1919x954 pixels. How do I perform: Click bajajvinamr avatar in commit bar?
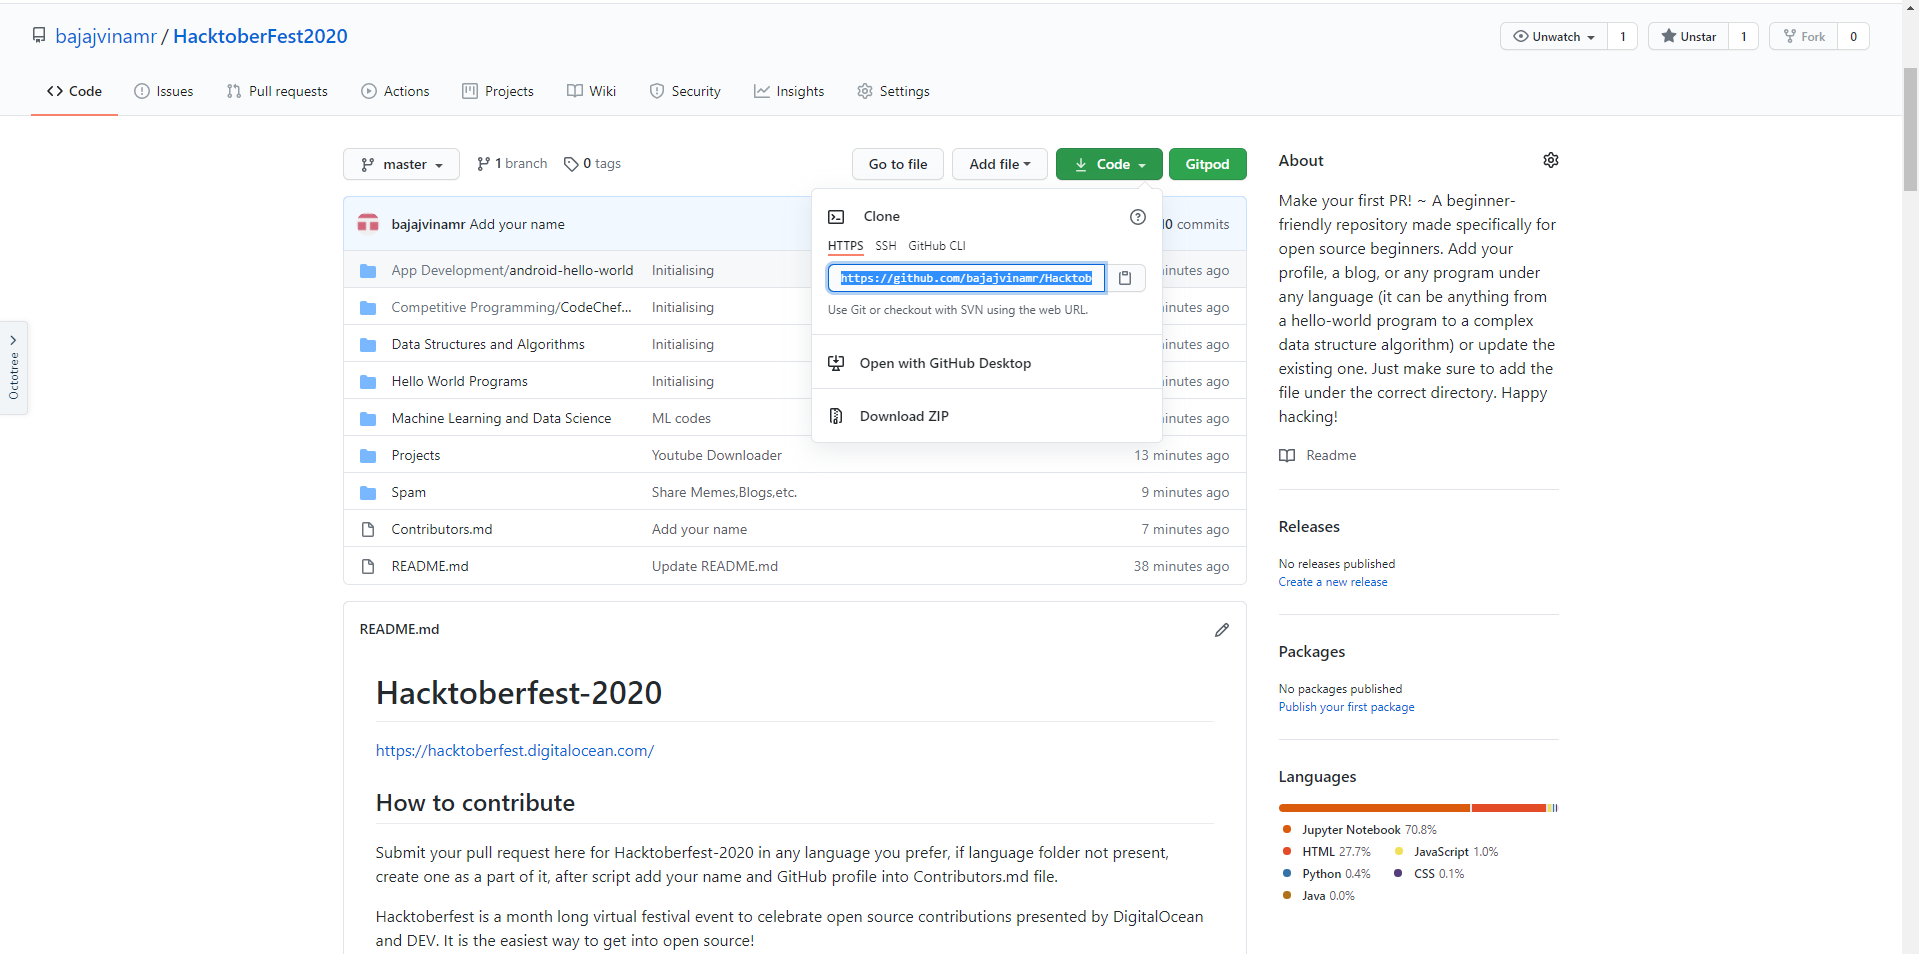point(368,224)
